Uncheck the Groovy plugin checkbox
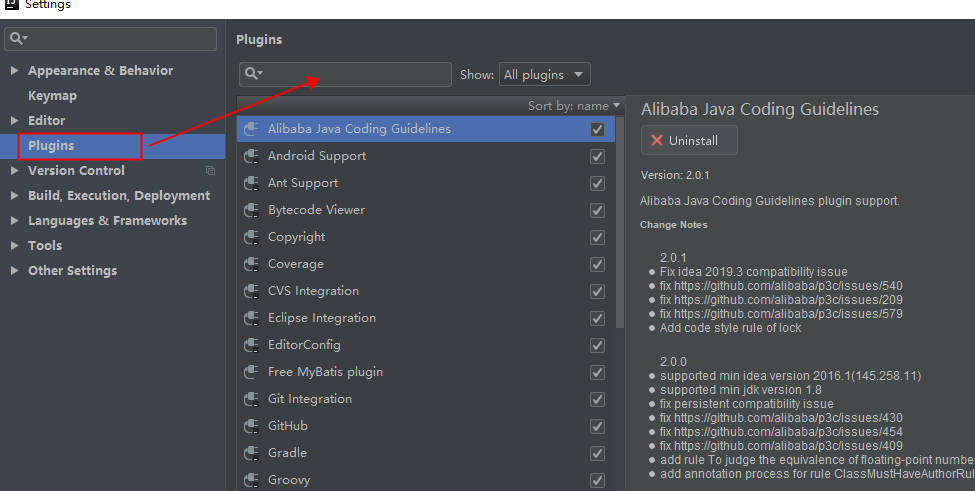This screenshot has height=491, width=975. [x=597, y=480]
